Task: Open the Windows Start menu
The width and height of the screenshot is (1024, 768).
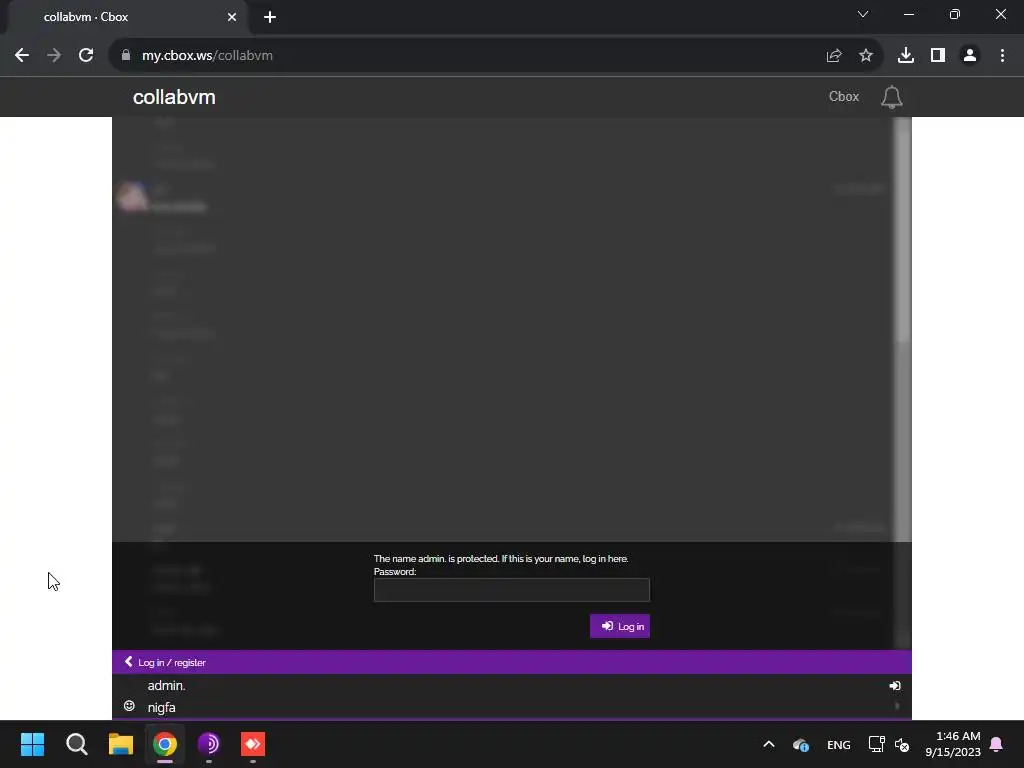Action: pyautogui.click(x=33, y=744)
